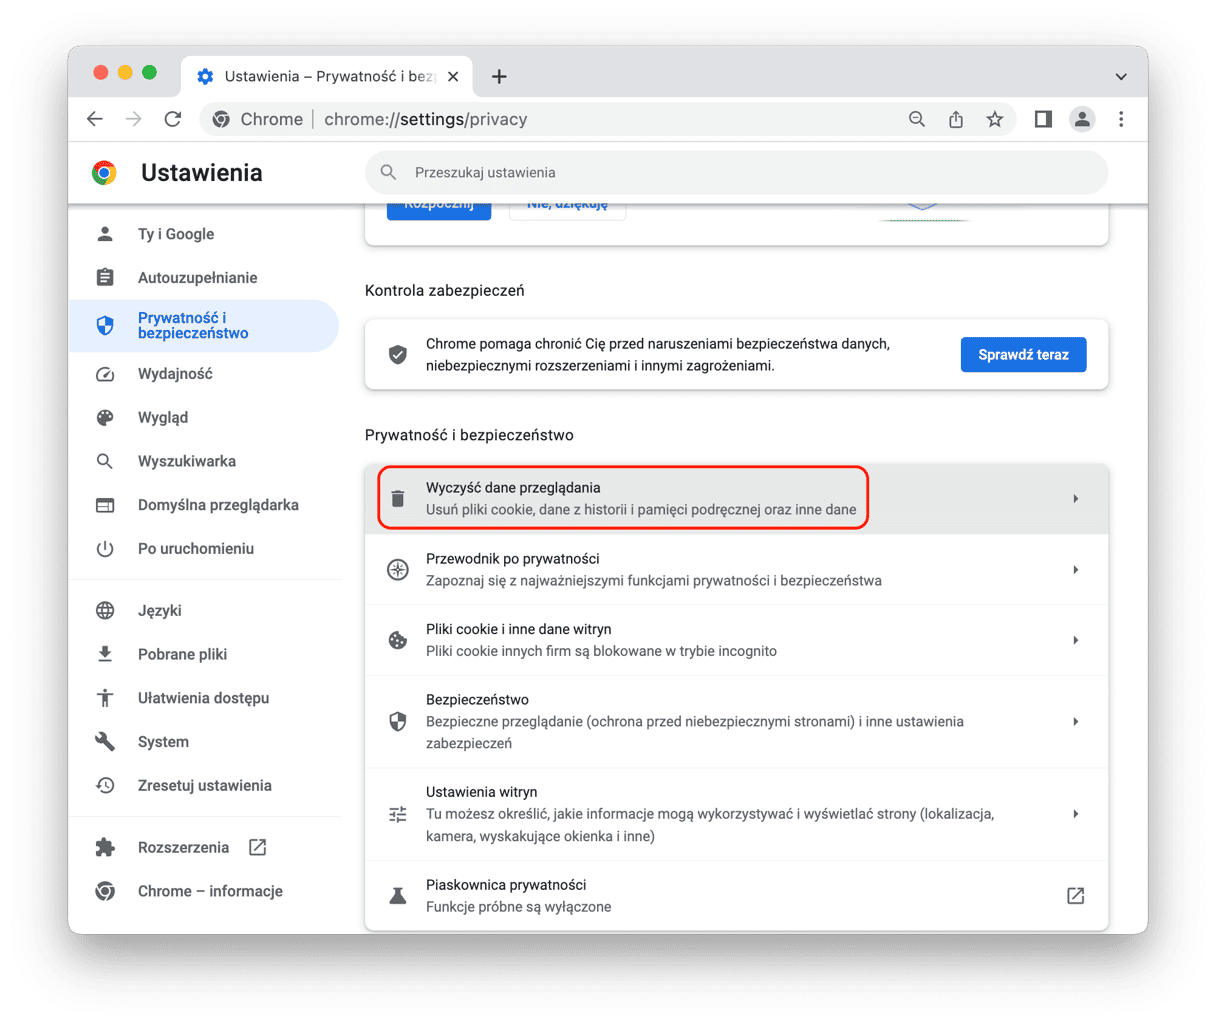Click the back navigation arrow
Image resolution: width=1216 pixels, height=1024 pixels.
[95, 119]
